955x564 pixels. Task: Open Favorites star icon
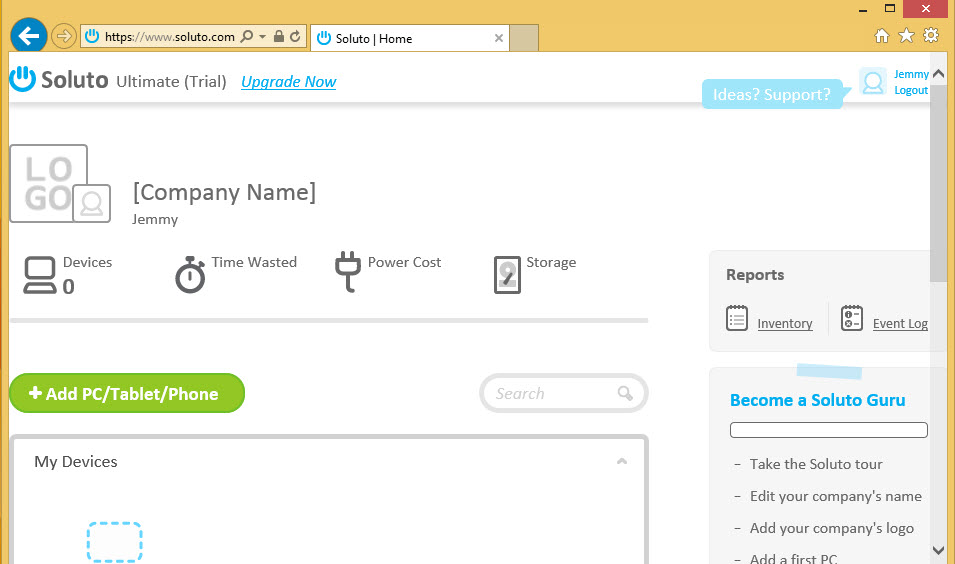pos(906,36)
